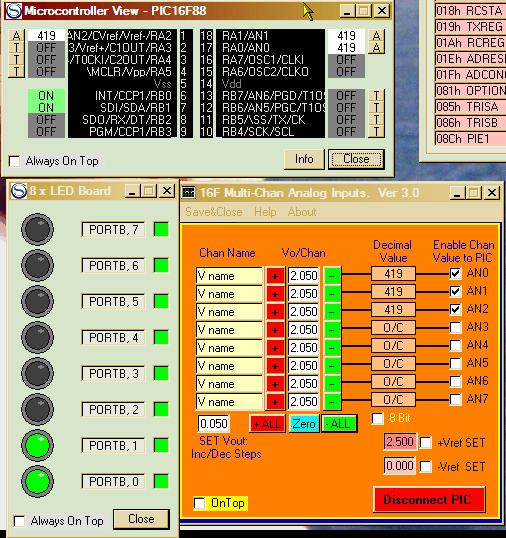Click the green minus button for AN5 row
Screen dimensions: 506x538
click(x=332, y=366)
